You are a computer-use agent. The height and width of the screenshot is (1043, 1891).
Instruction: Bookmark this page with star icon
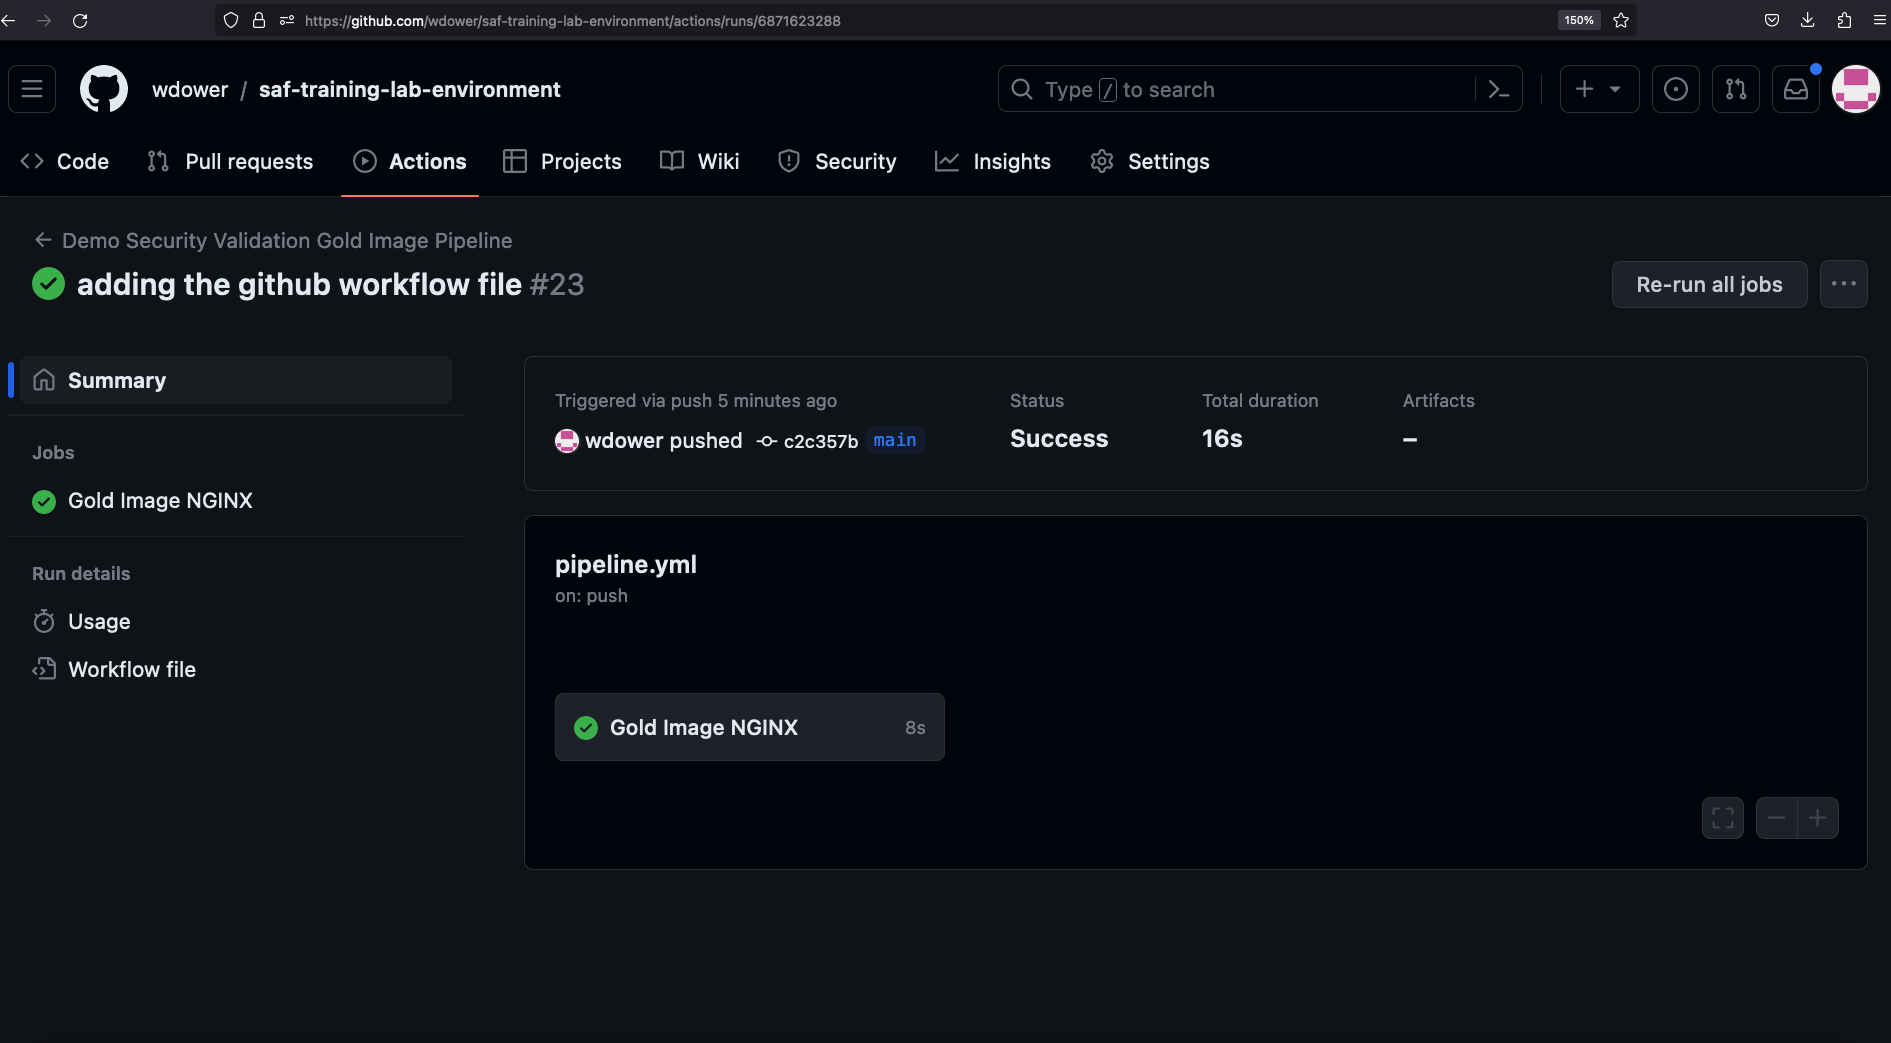[1621, 20]
